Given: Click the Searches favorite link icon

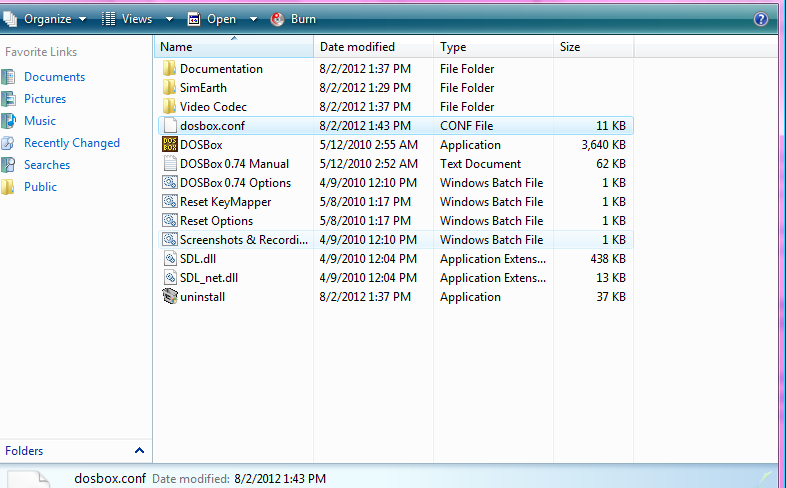Looking at the screenshot, I should tap(8, 165).
